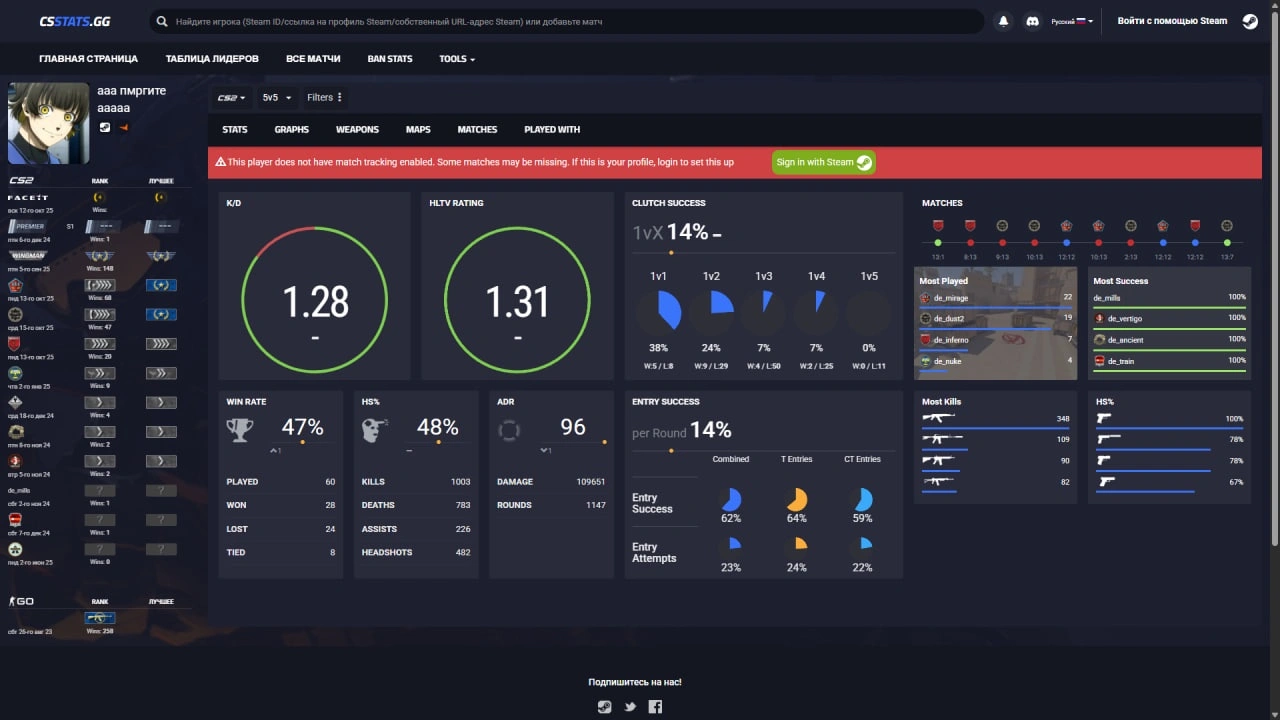Open the match scored 2:13

(x=1131, y=242)
